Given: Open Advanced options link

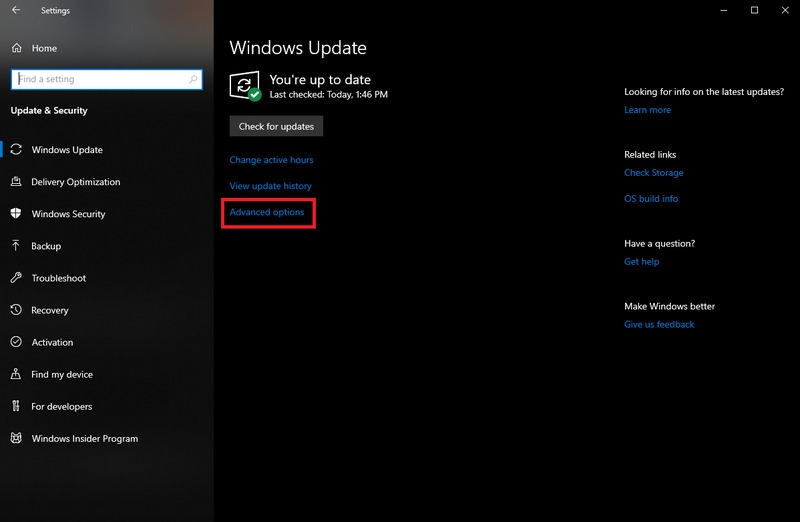Looking at the screenshot, I should (x=267, y=212).
